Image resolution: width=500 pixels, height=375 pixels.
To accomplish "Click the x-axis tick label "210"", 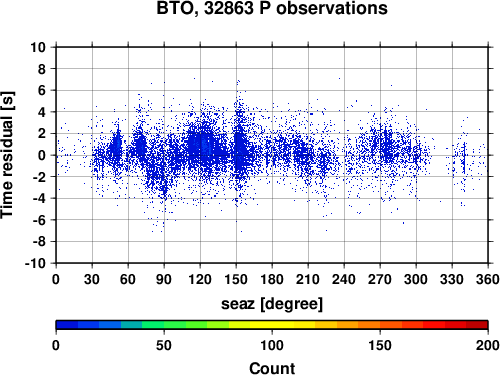I will [x=308, y=279].
